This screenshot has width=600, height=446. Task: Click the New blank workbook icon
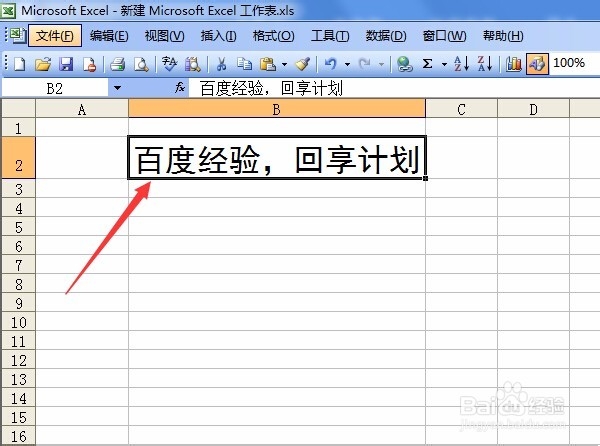click(20, 63)
